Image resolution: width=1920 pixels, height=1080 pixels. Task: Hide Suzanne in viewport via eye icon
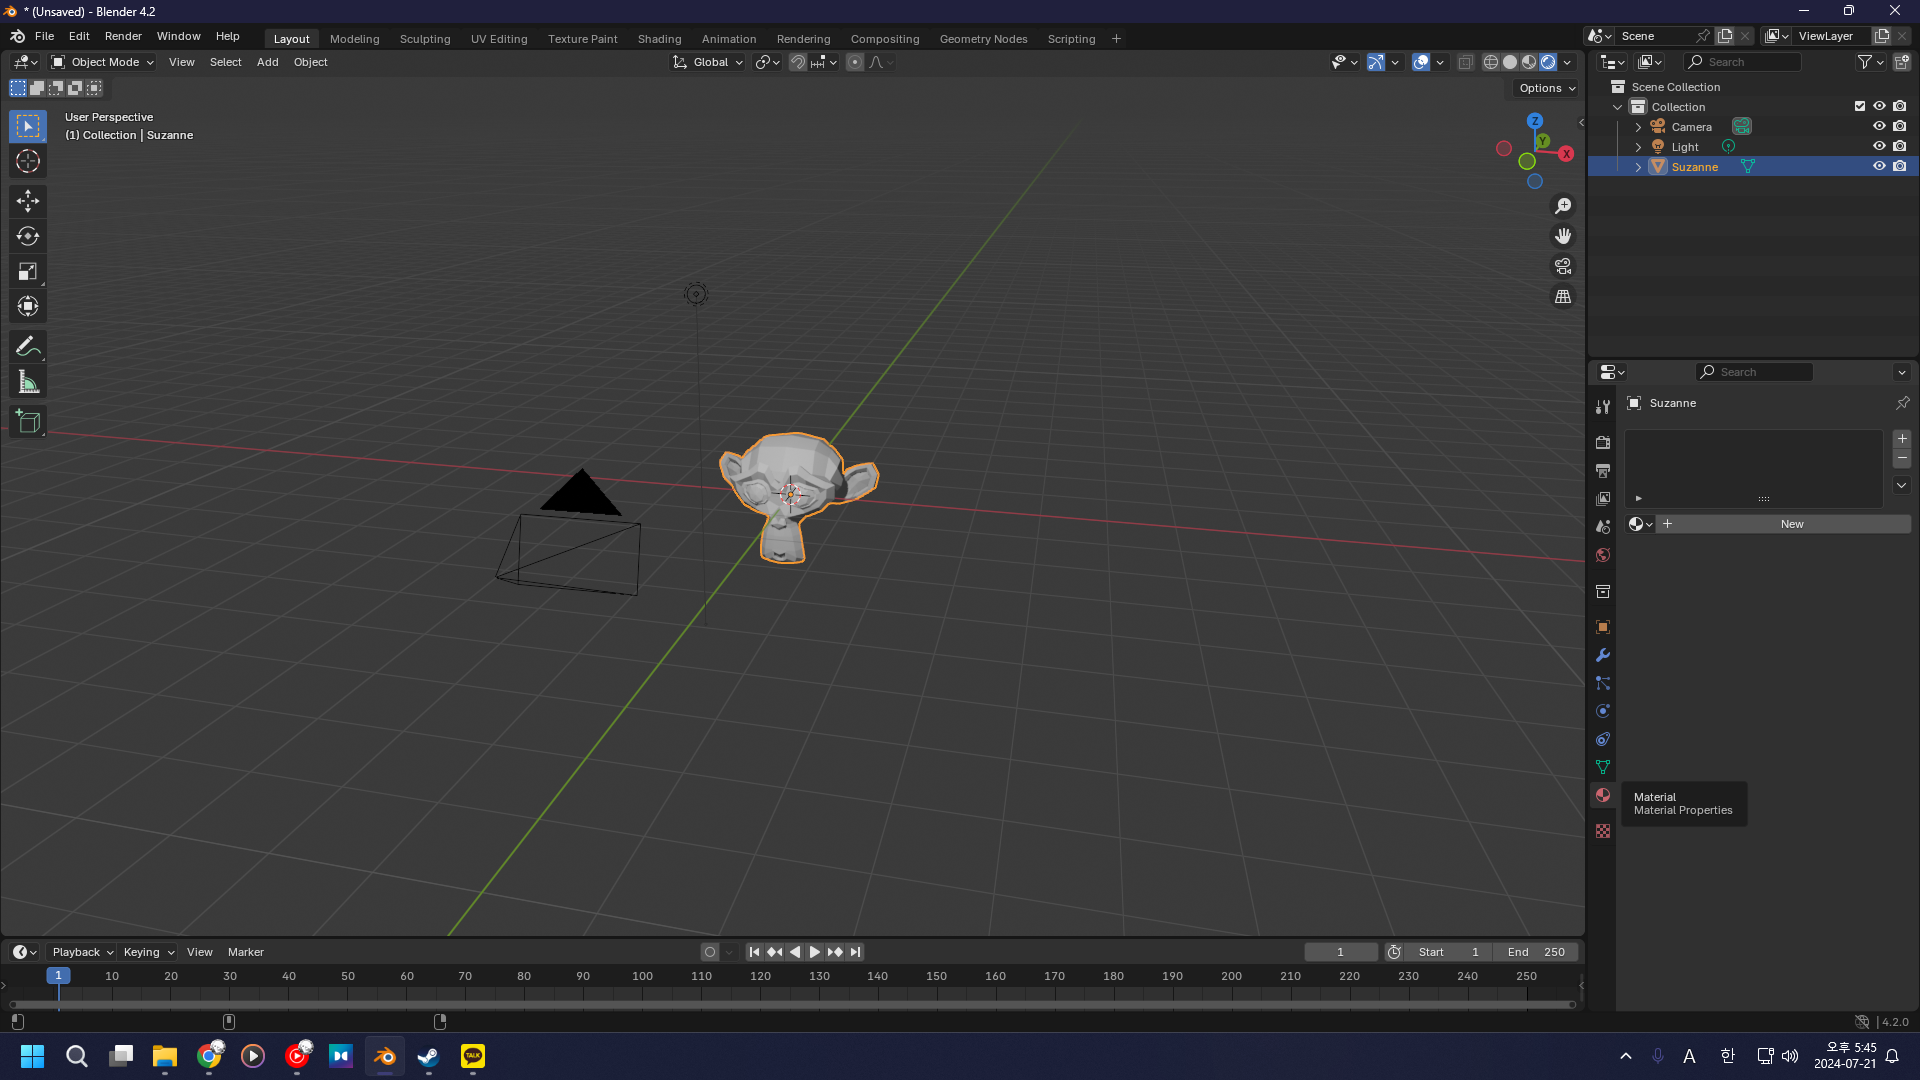tap(1879, 166)
